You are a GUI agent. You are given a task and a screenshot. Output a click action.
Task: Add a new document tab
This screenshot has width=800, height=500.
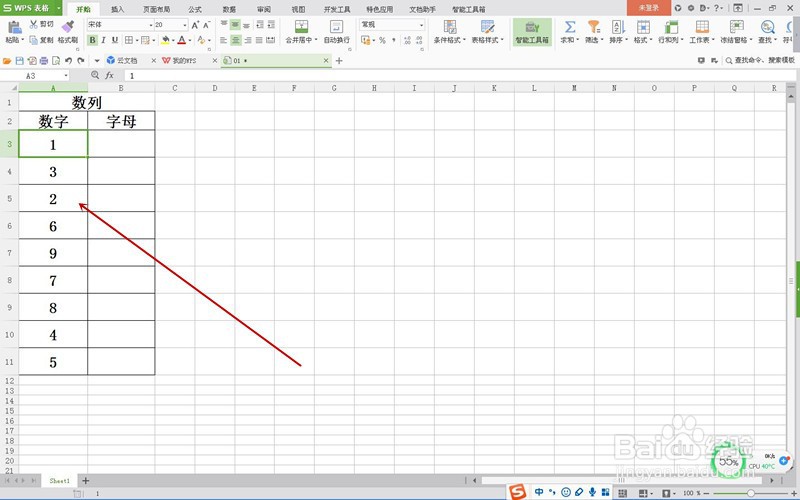[339, 61]
